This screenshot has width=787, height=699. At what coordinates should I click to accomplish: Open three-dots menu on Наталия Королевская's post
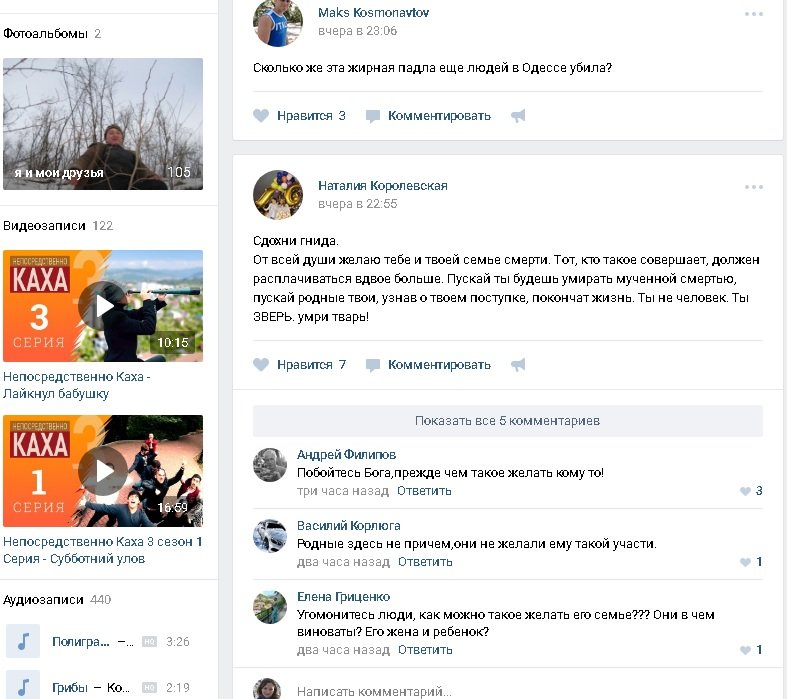click(x=754, y=187)
